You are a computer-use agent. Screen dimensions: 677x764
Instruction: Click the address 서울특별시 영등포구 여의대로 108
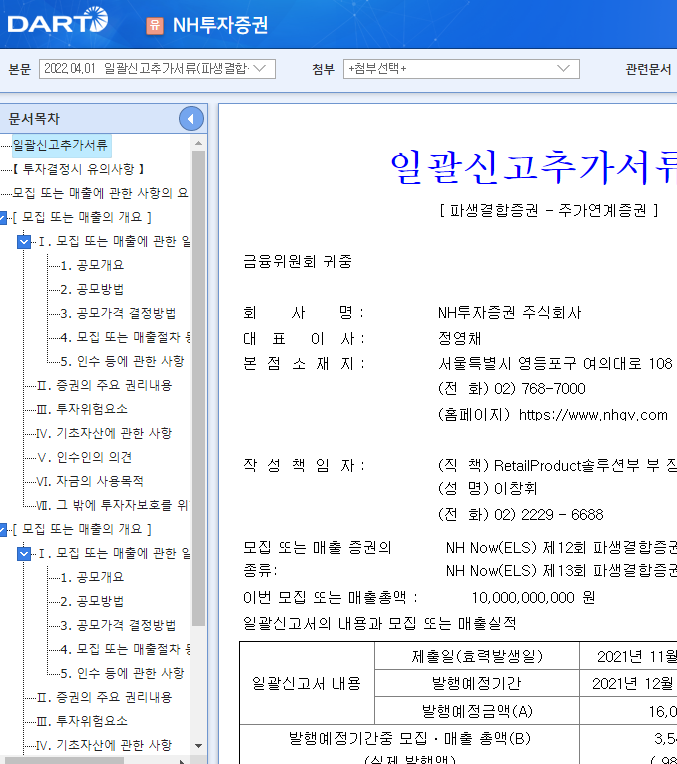pos(555,363)
